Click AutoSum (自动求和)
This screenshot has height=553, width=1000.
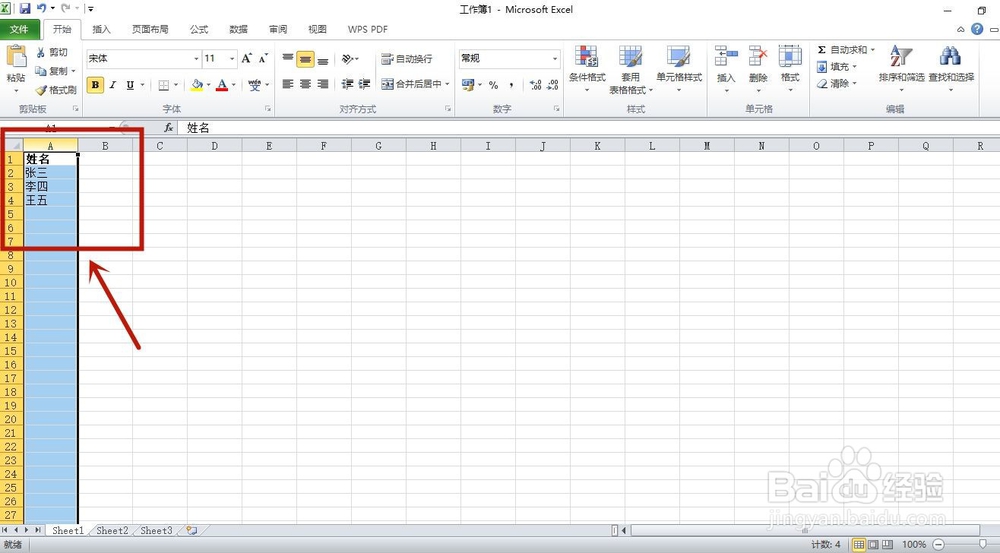842,50
